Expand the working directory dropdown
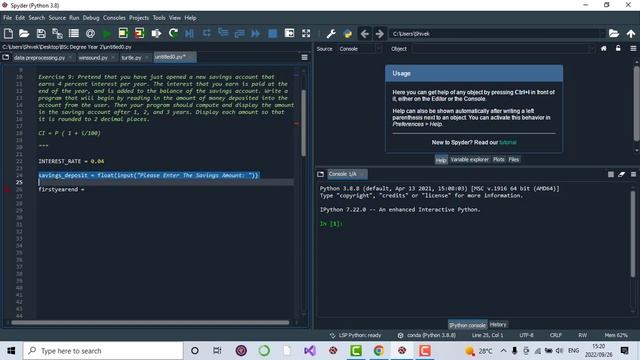640x360 pixels. coord(602,34)
